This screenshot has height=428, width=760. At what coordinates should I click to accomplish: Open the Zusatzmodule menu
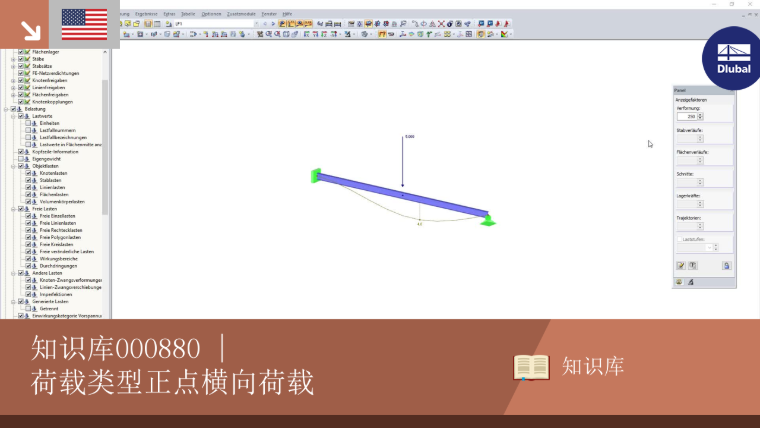click(x=241, y=14)
